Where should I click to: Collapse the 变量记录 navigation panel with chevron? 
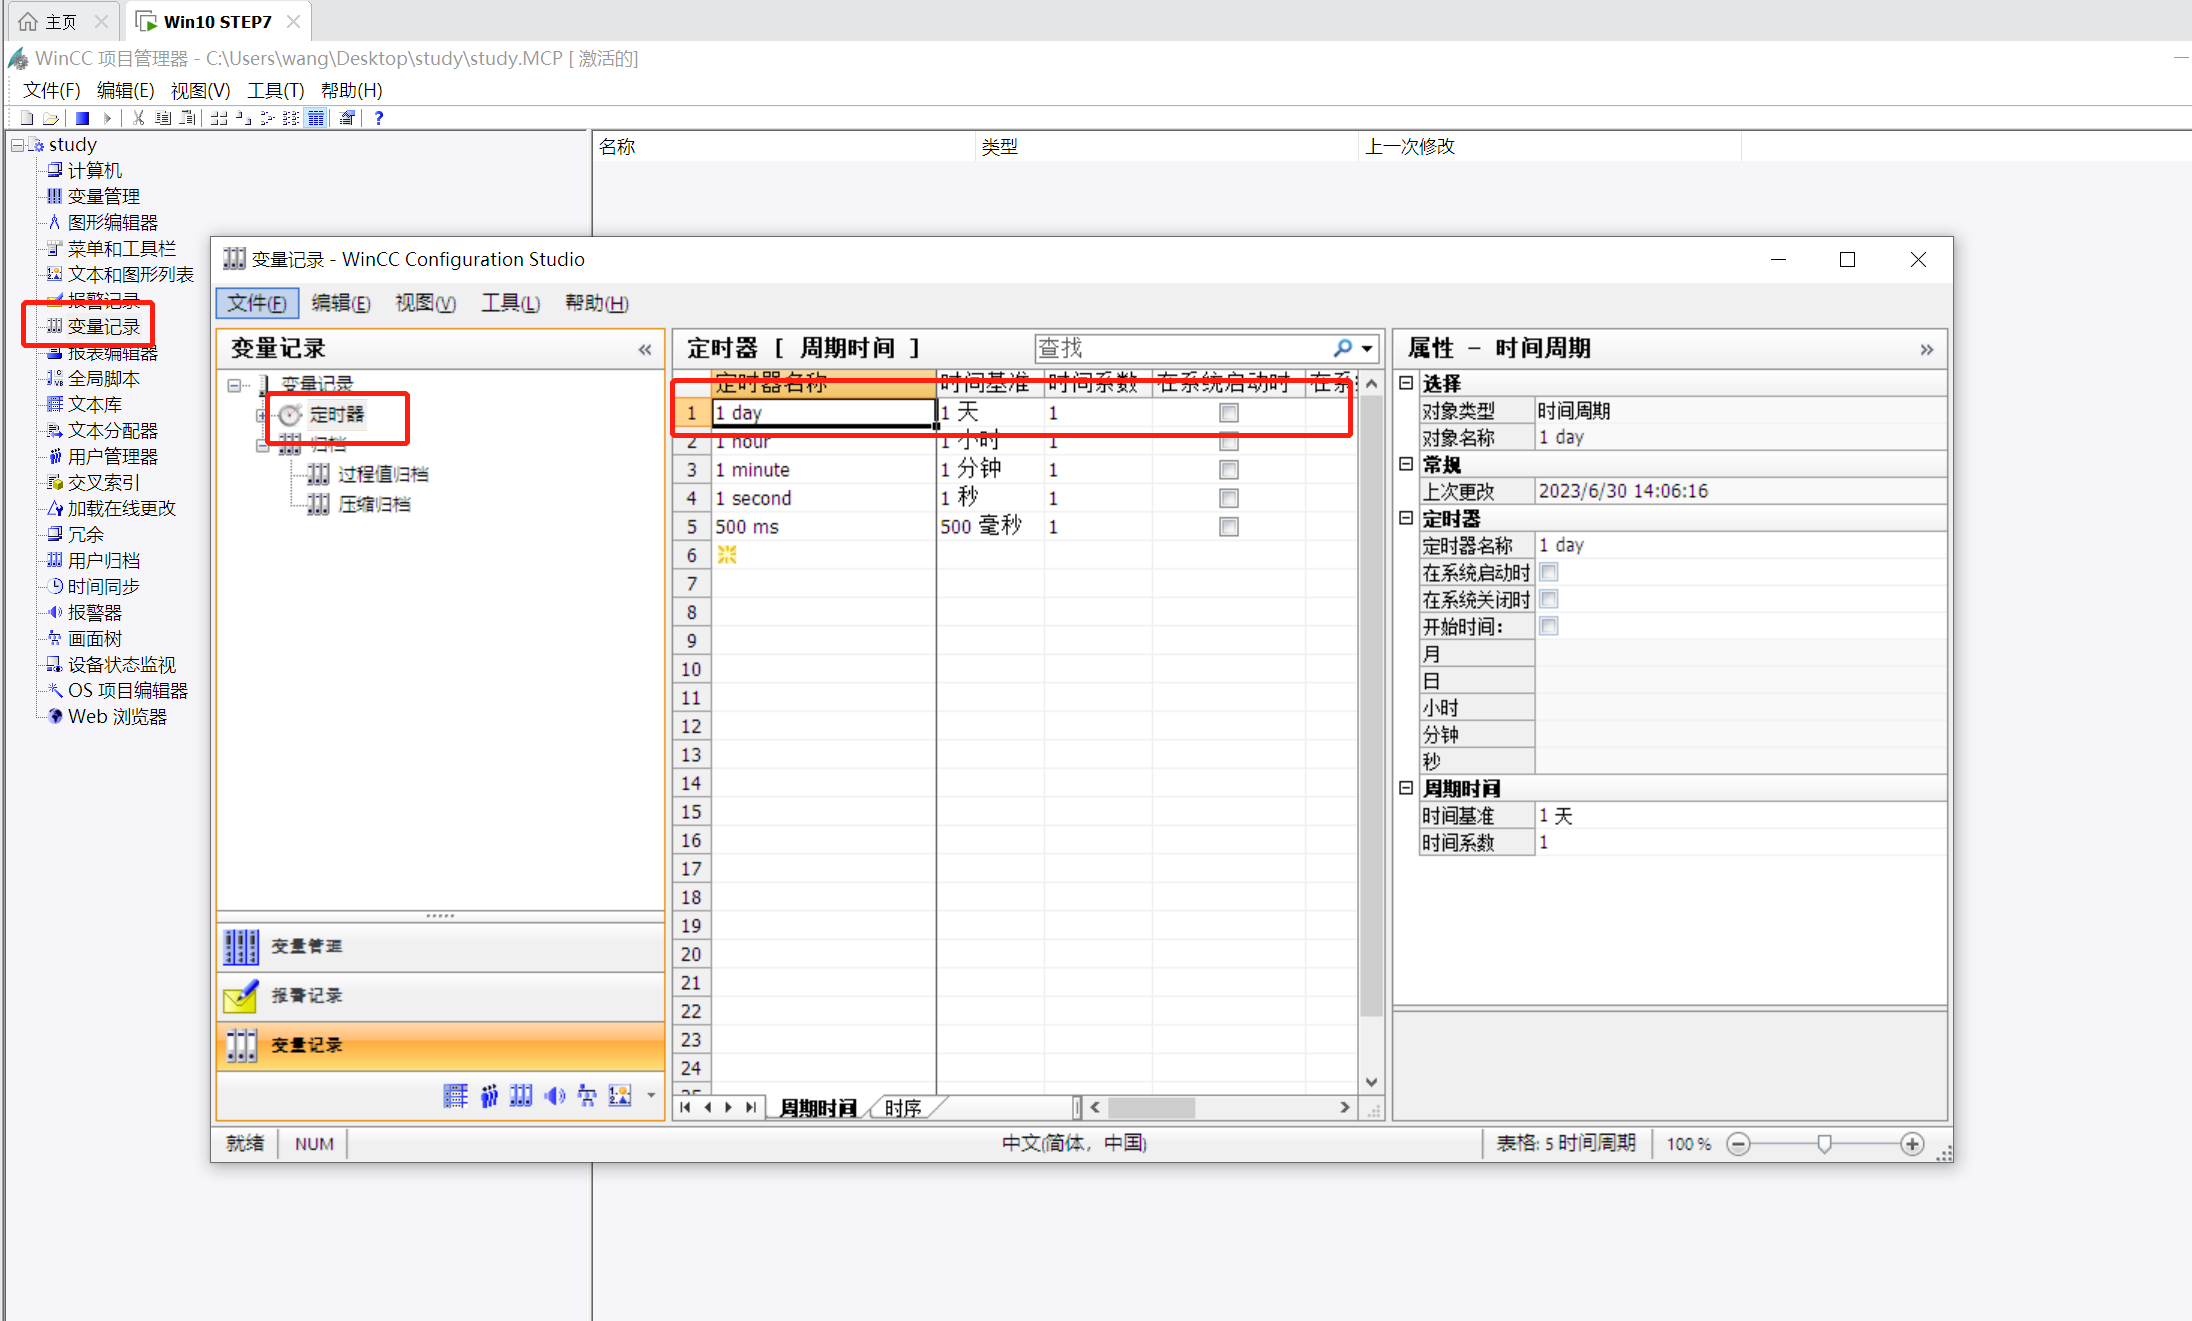[645, 349]
